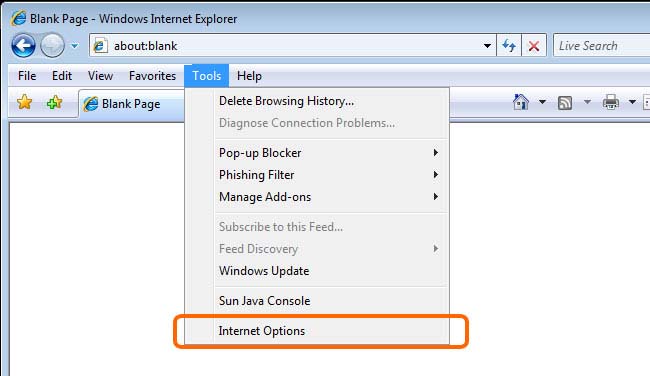The image size is (650, 376).
Task: Switch to the Blank Page tab
Action: pos(131,104)
